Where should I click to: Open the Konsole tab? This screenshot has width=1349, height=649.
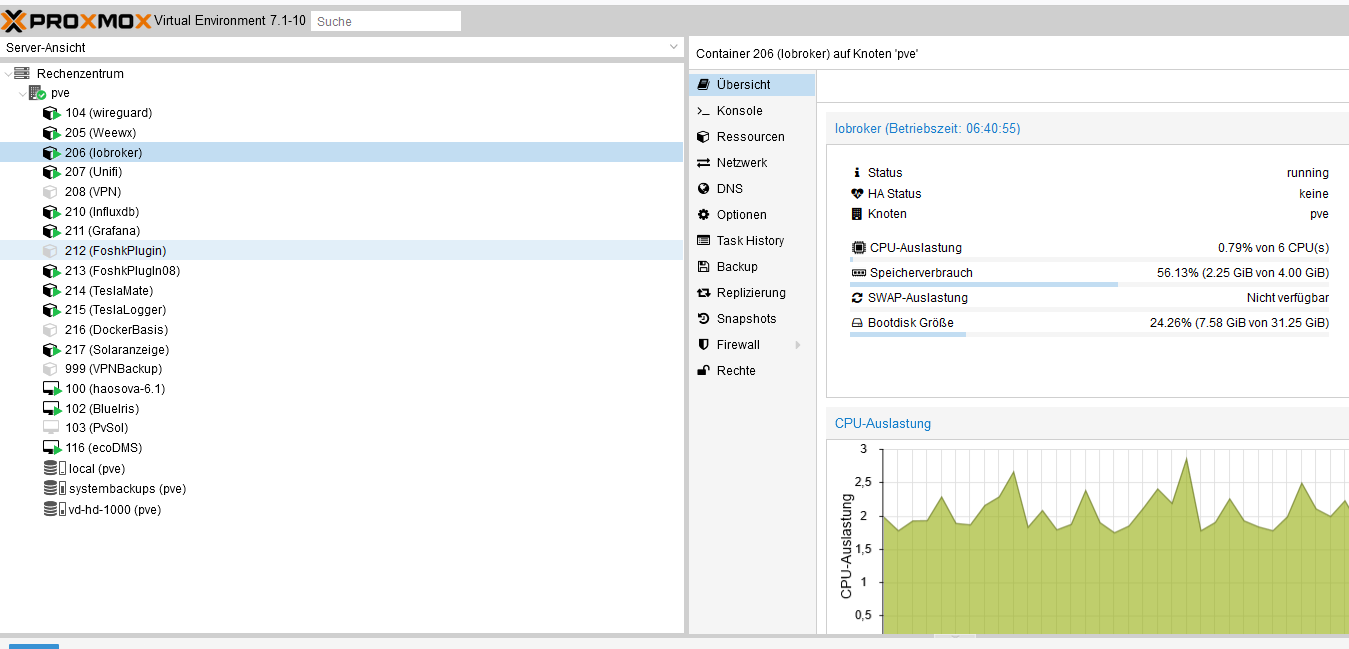pos(752,111)
